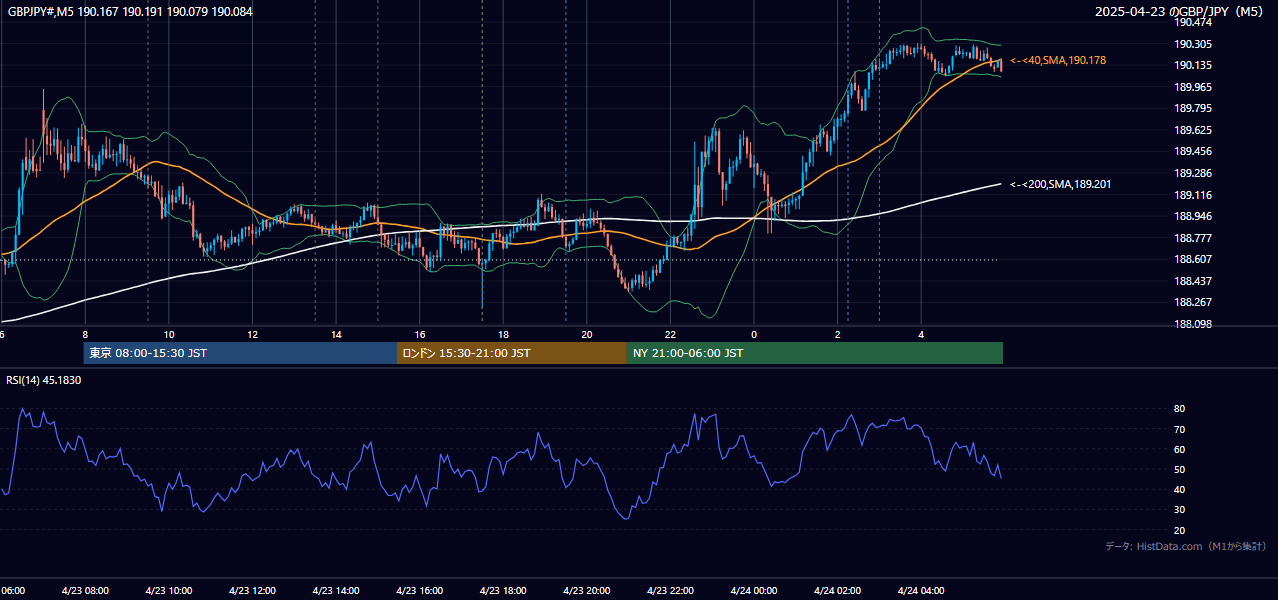The image size is (1278, 600).
Task: Click the 189.116 price axis label
Action: click(x=1193, y=195)
